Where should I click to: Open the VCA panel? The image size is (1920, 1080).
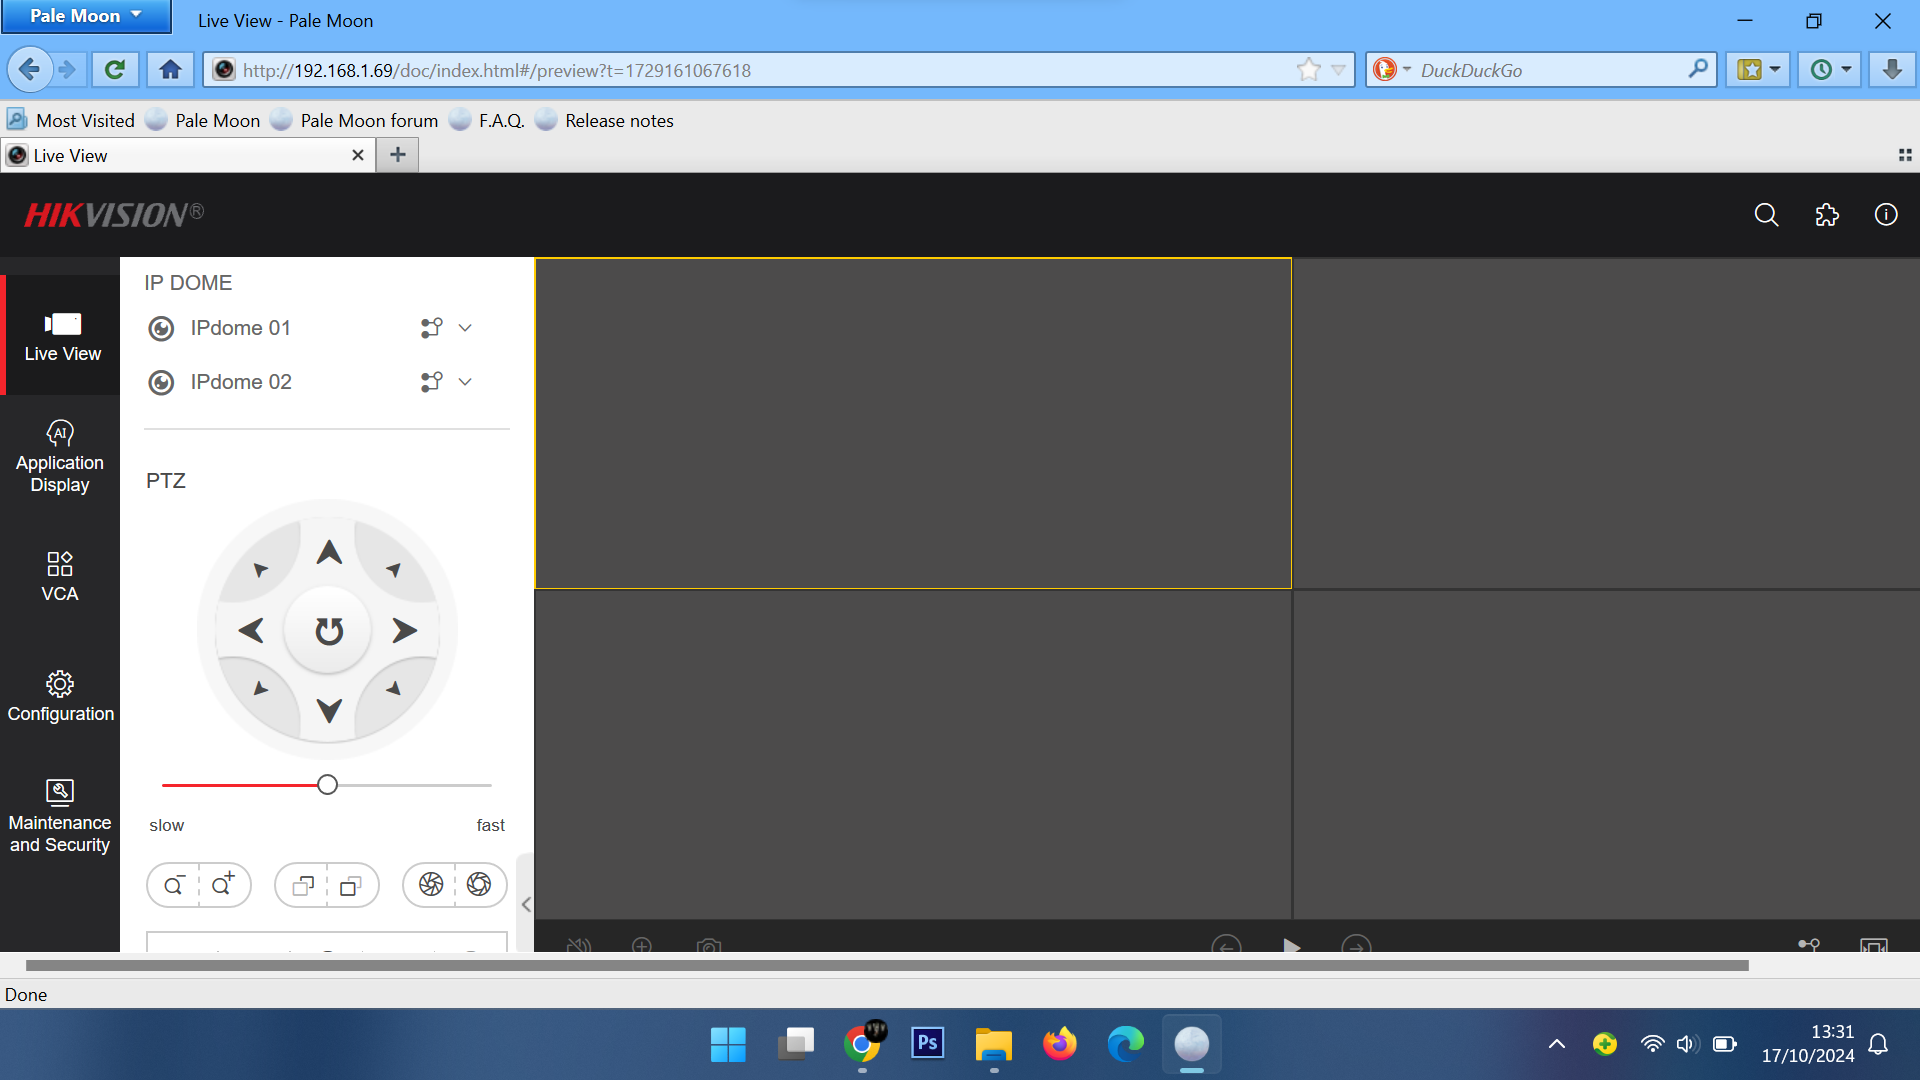point(59,576)
